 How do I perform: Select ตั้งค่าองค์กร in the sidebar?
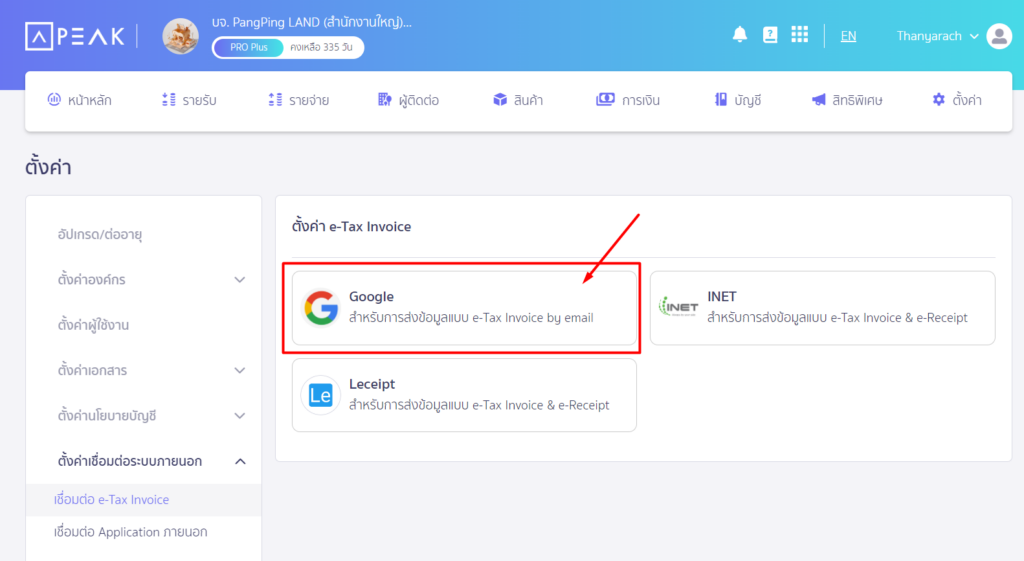(91, 280)
